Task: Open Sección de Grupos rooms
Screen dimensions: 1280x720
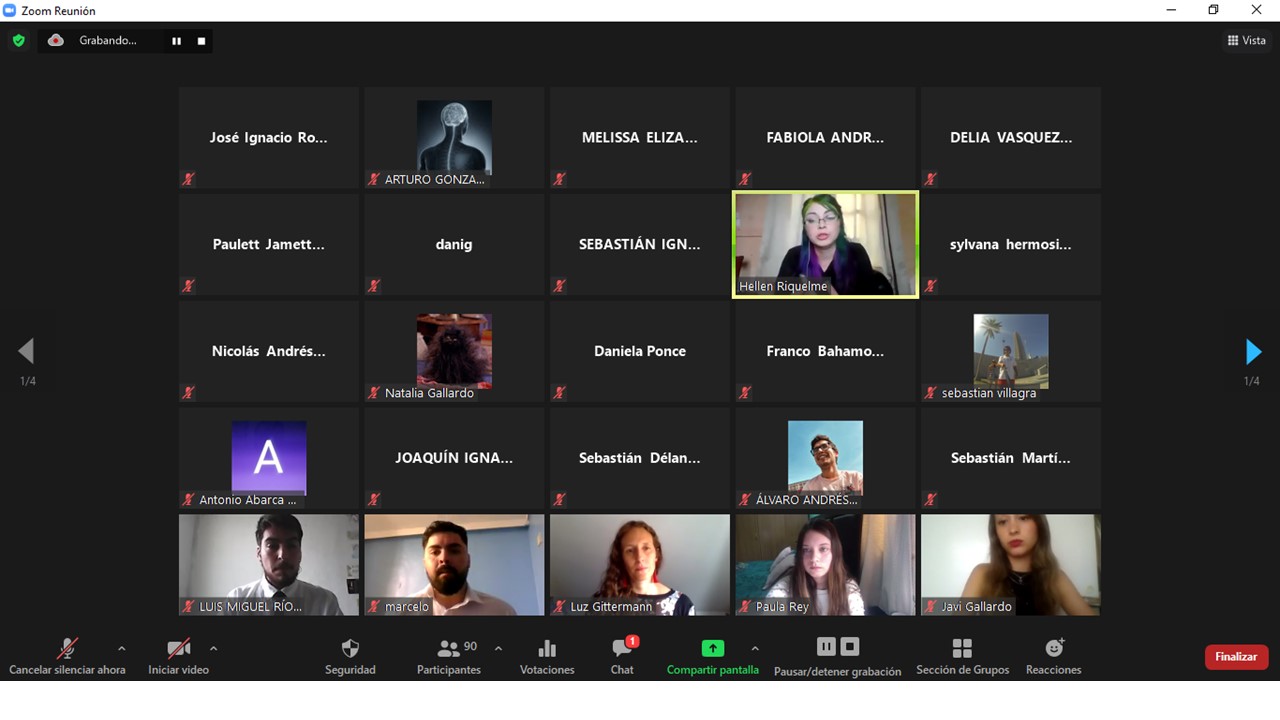Action: coord(962,649)
